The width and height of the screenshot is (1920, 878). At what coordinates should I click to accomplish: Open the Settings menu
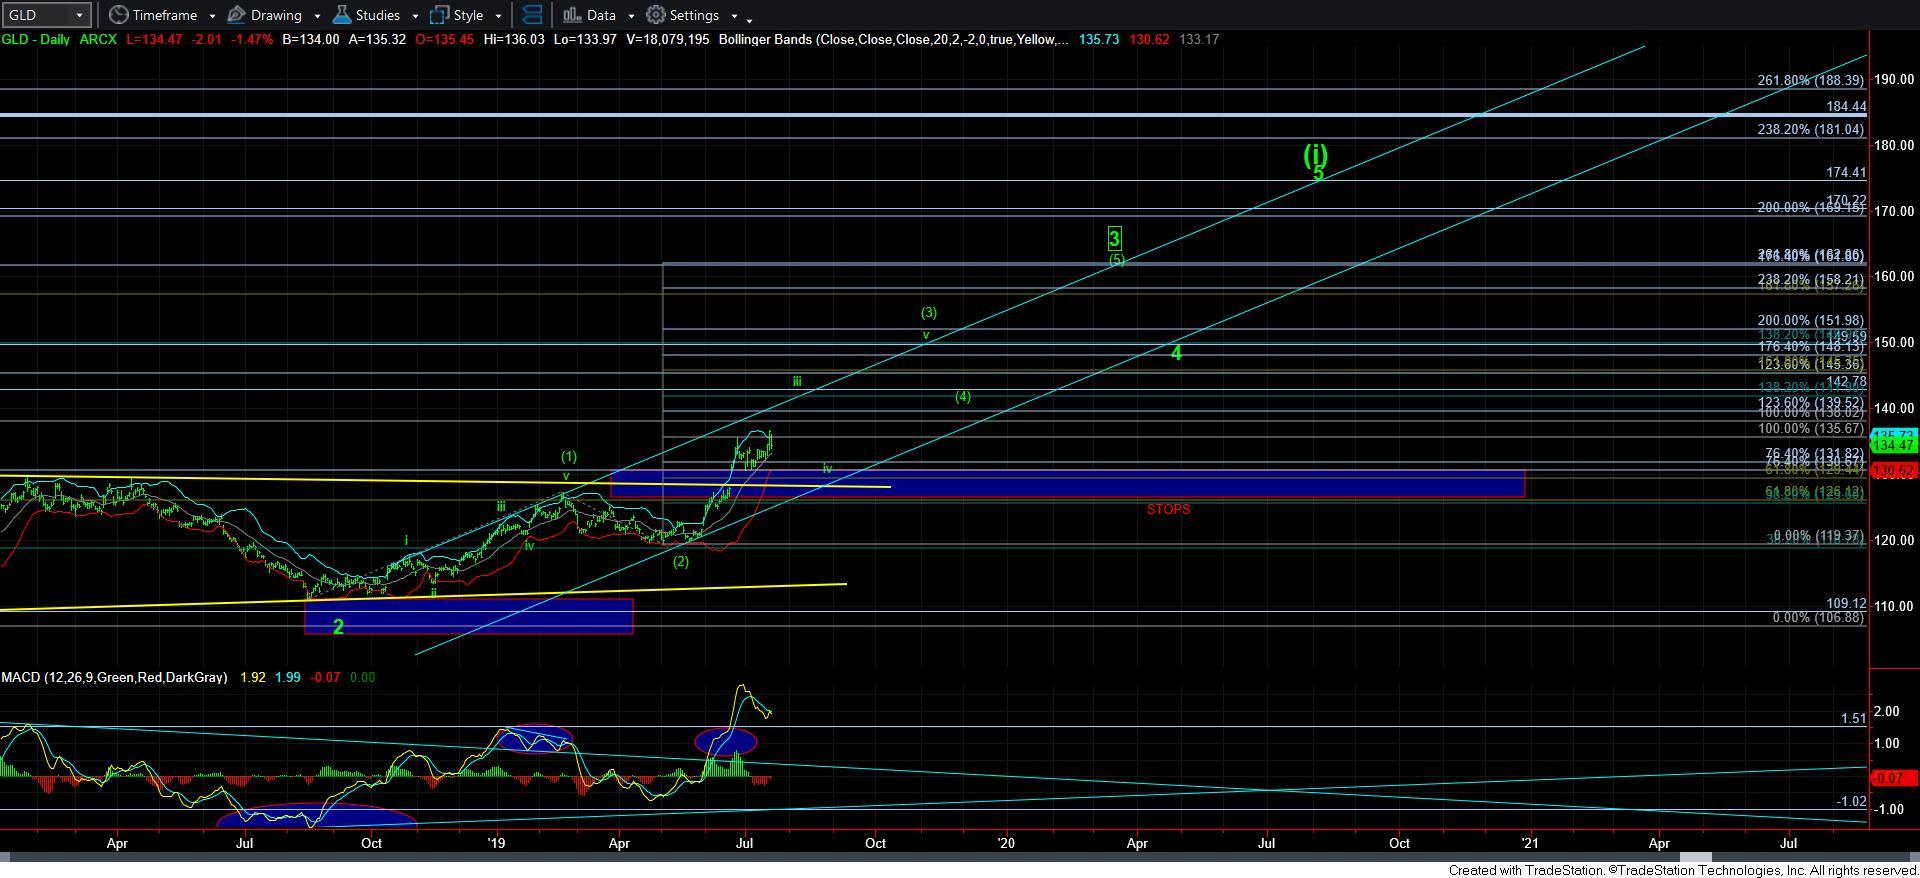coord(692,15)
